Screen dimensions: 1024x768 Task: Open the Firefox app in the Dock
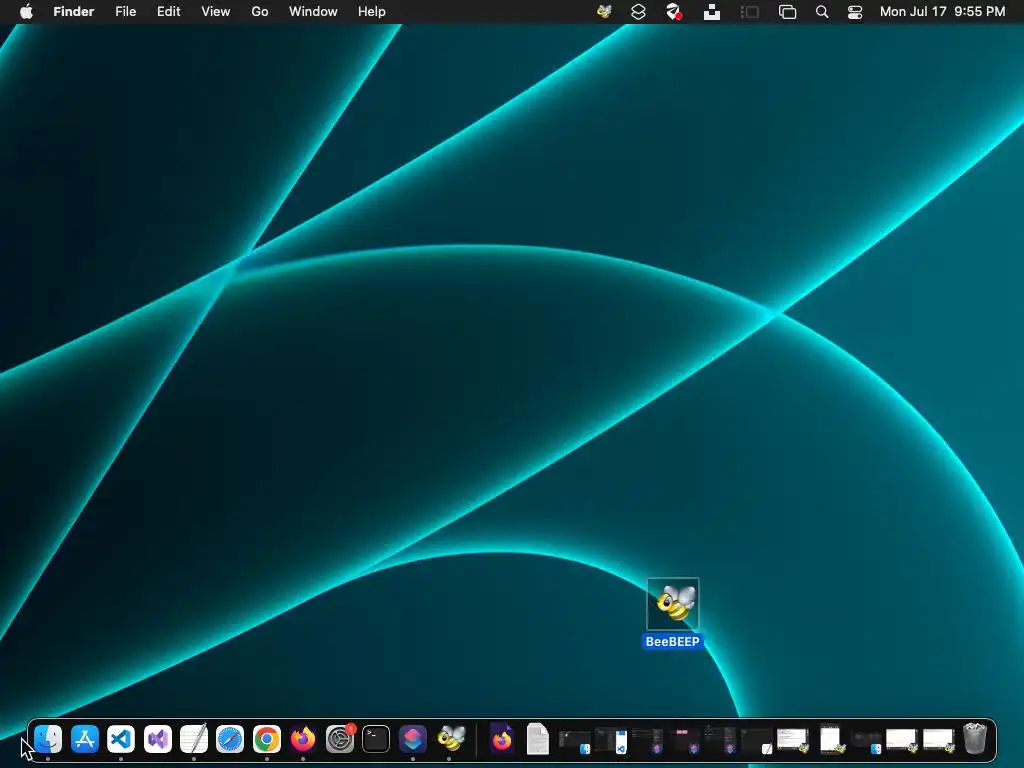(x=303, y=739)
